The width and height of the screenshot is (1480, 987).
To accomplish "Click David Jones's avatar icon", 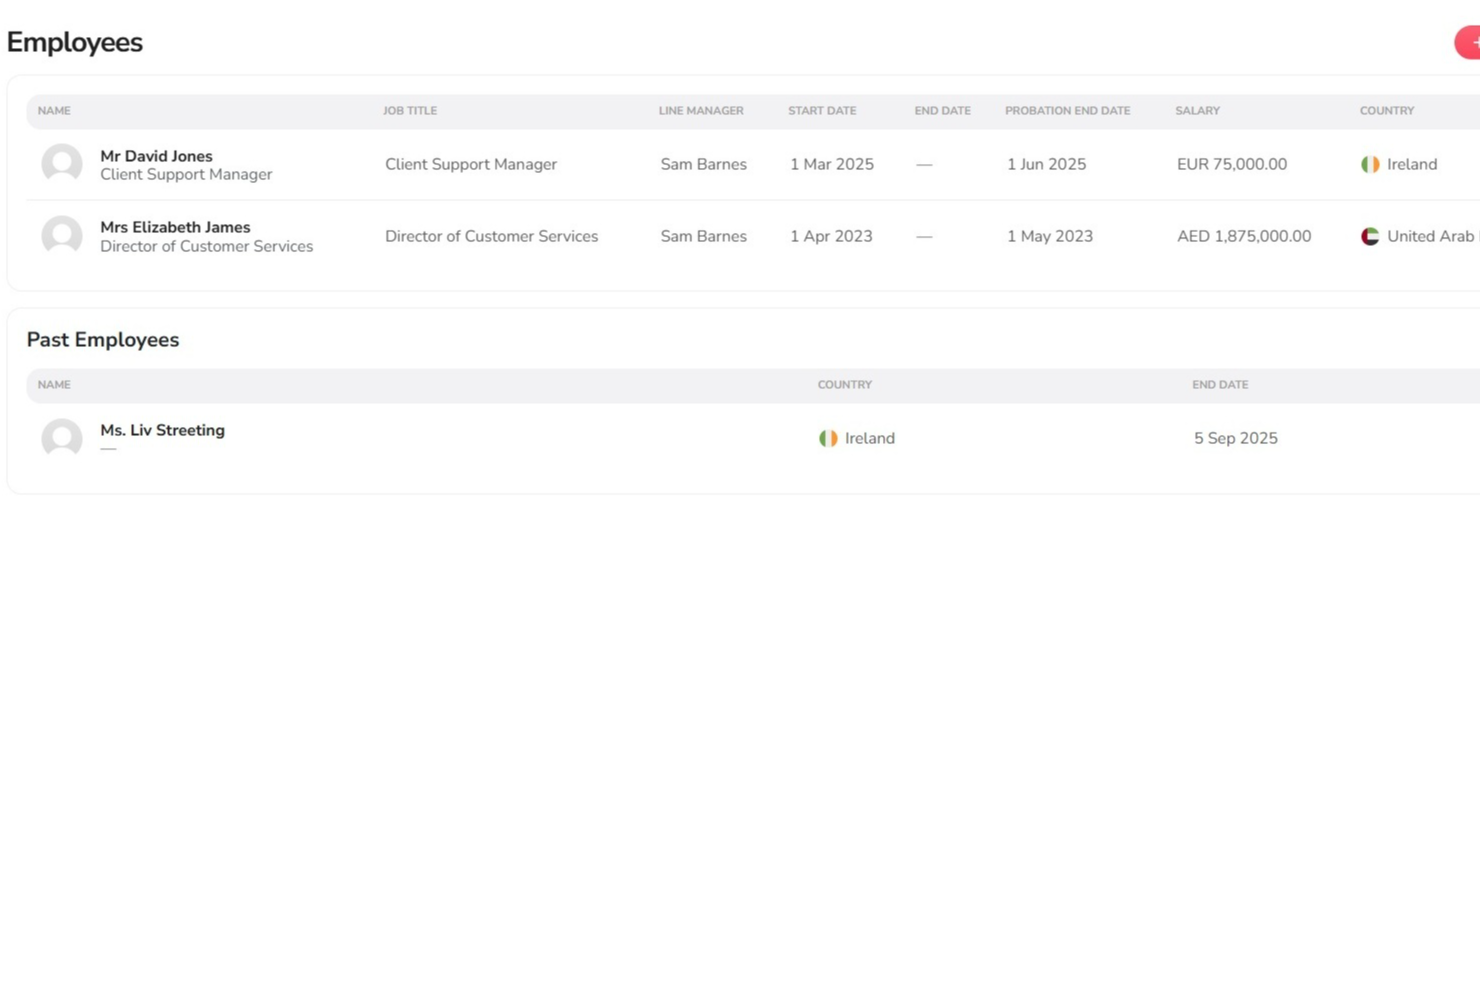I will [x=61, y=164].
